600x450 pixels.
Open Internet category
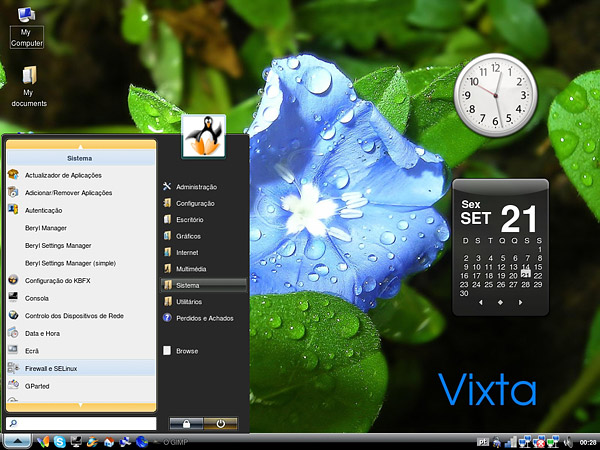pos(204,253)
